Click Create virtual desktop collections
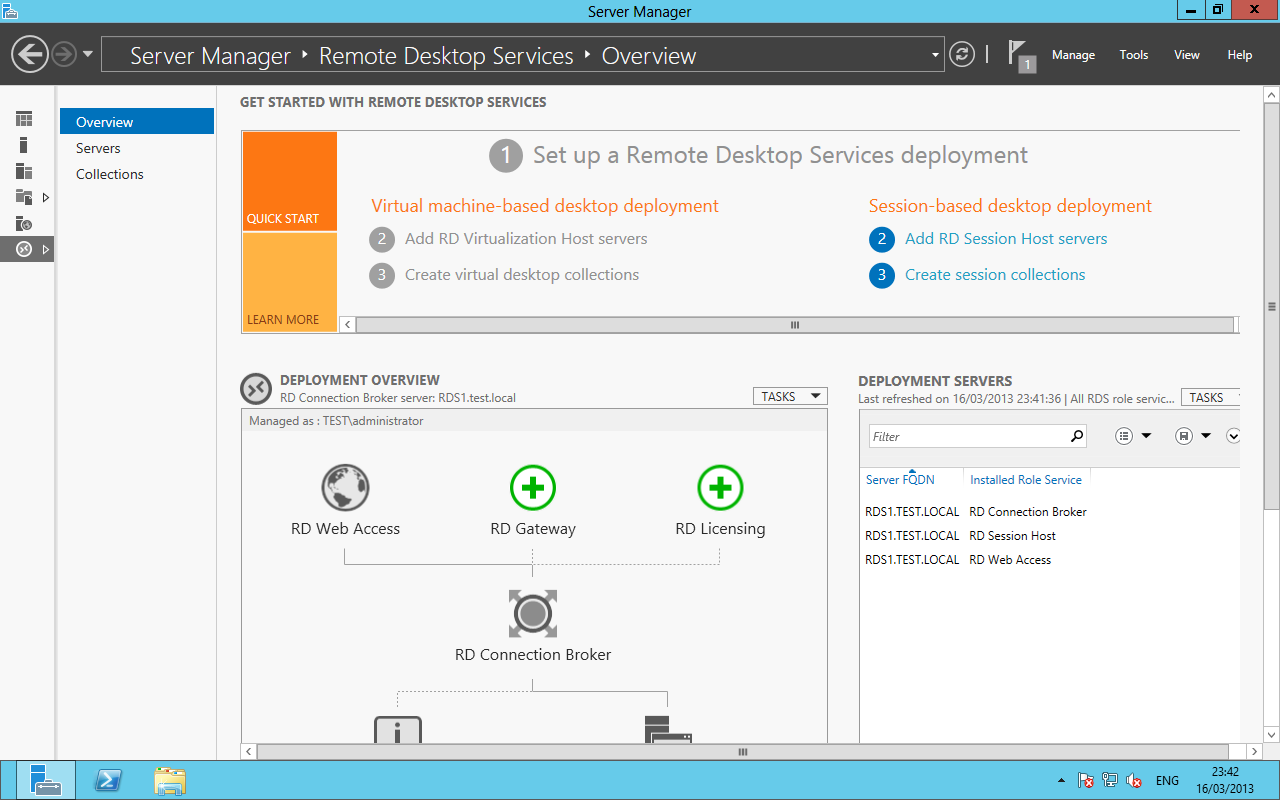 coord(522,275)
